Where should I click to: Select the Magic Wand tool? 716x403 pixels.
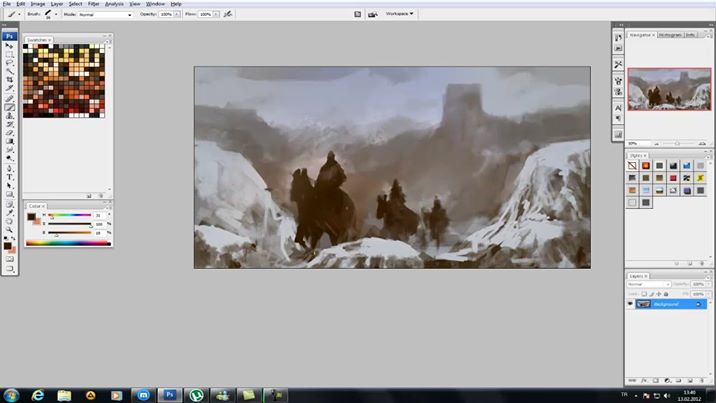[10, 71]
